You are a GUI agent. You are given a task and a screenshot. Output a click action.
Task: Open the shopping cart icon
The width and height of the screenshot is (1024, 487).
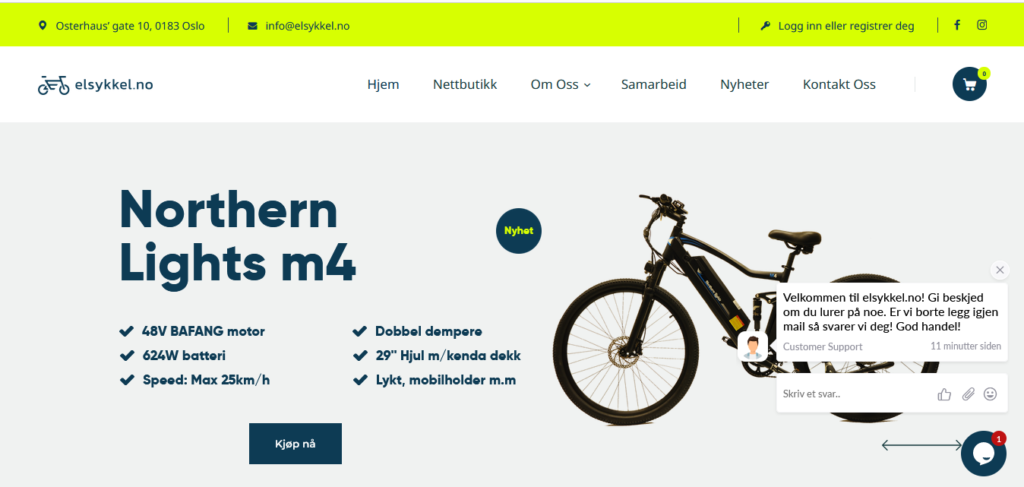coord(969,84)
